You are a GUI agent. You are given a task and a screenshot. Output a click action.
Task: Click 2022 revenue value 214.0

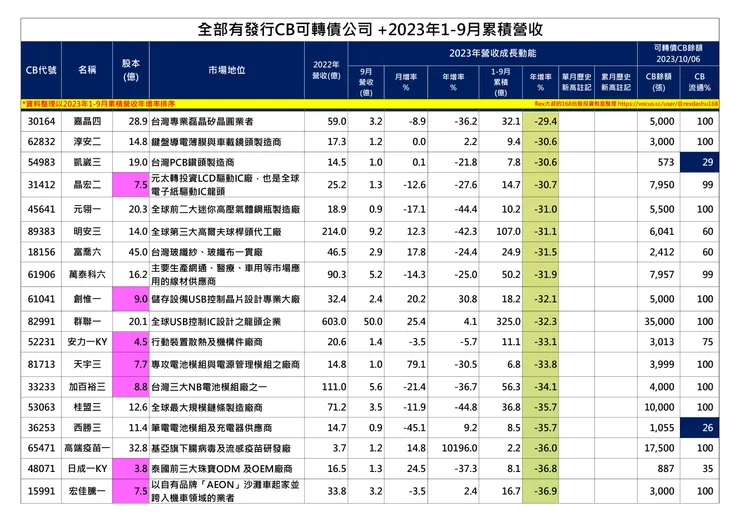point(334,231)
